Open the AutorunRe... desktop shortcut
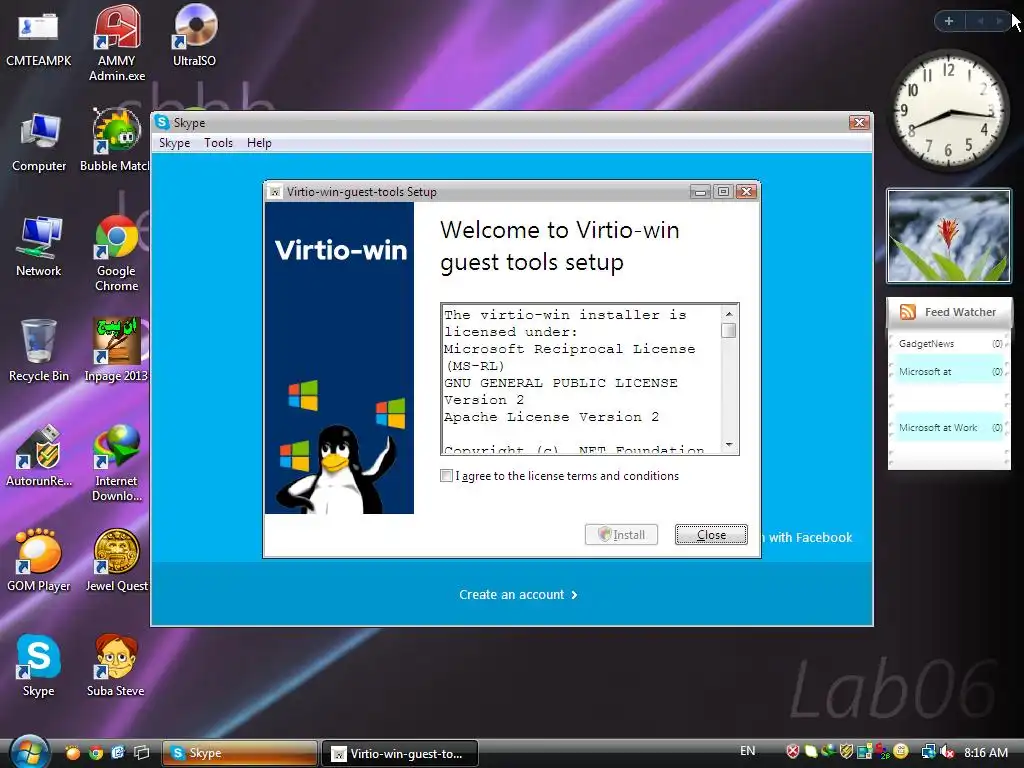This screenshot has height=768, width=1024. [x=39, y=456]
